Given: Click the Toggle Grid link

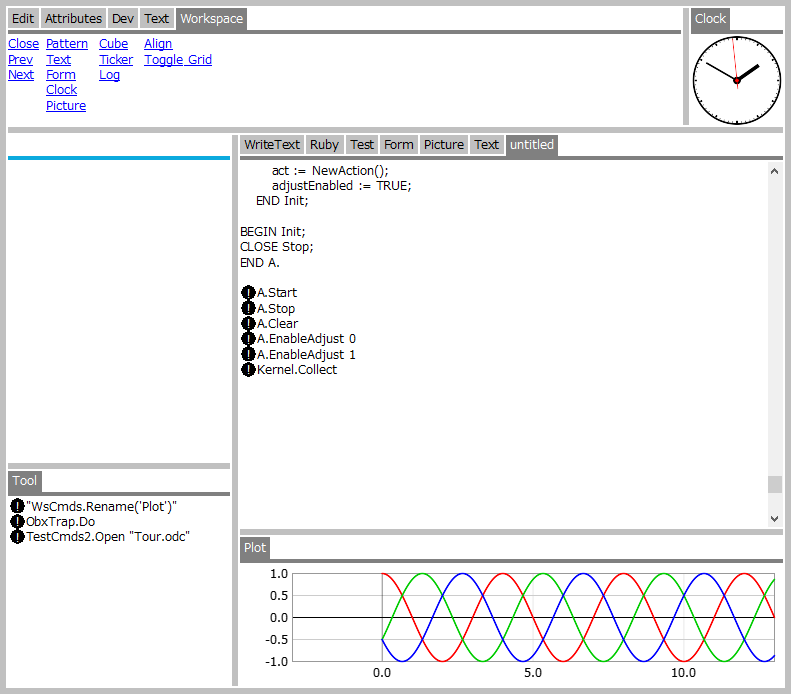Looking at the screenshot, I should pyautogui.click(x=177, y=60).
